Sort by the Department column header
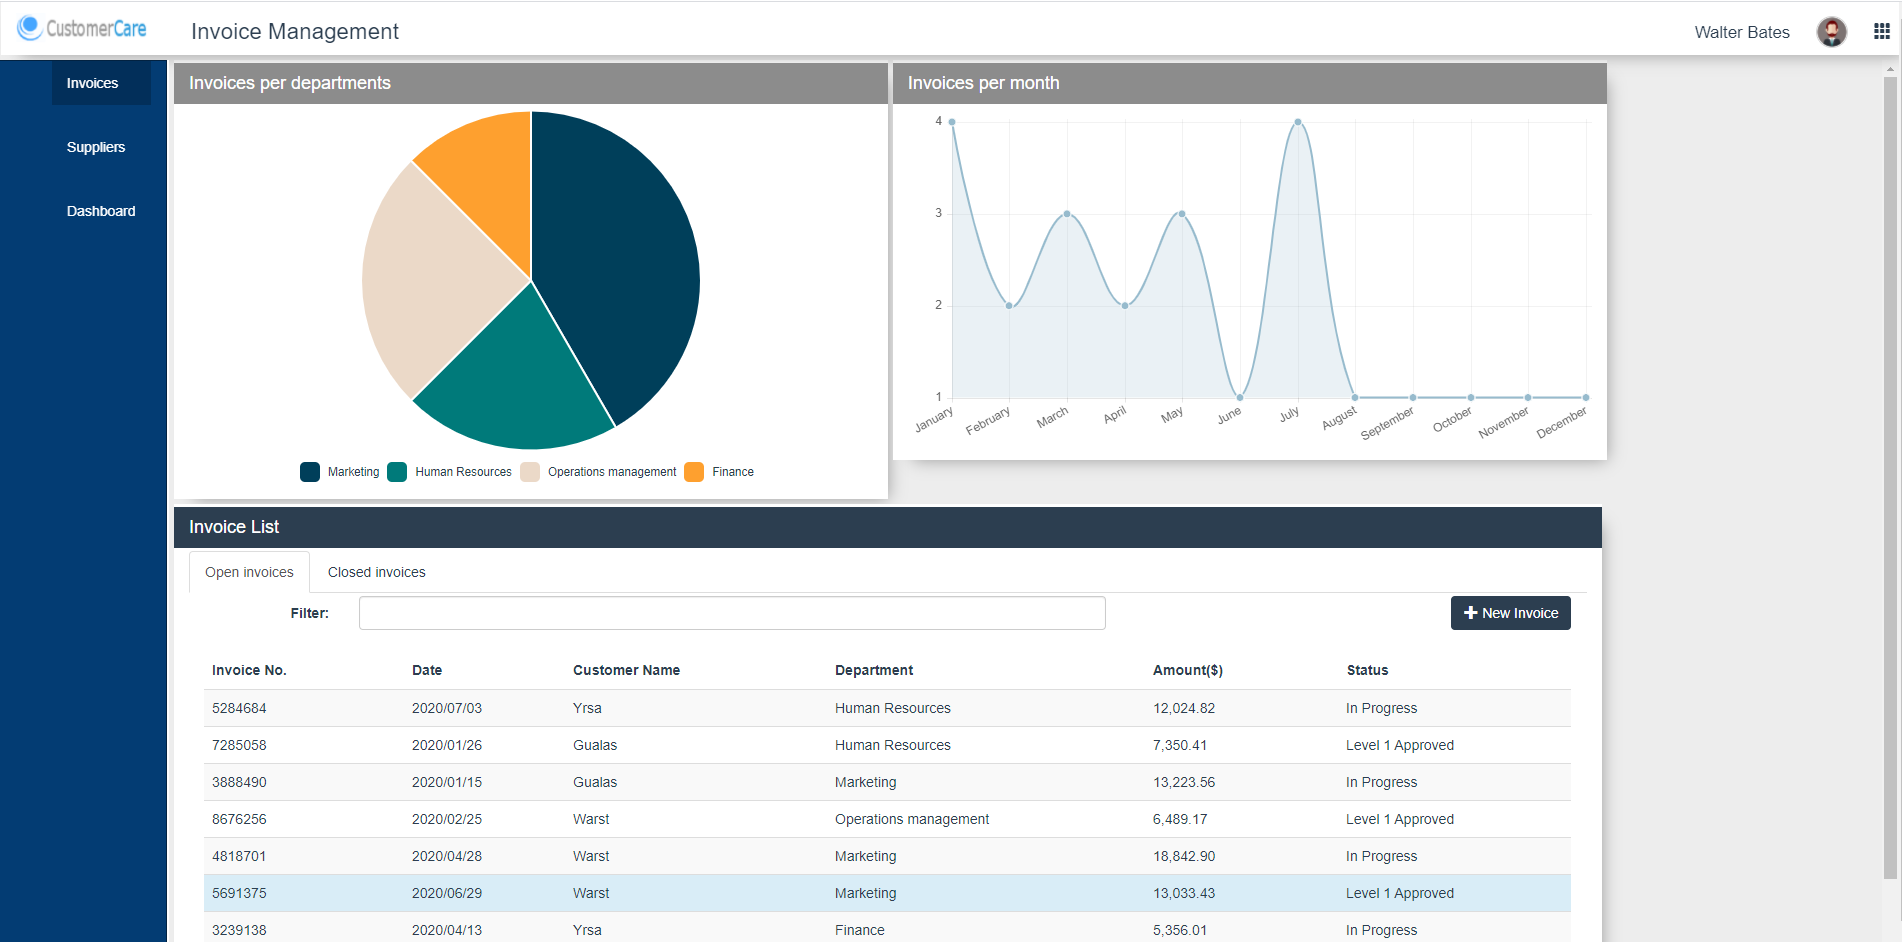The image size is (1902, 942). point(874,670)
